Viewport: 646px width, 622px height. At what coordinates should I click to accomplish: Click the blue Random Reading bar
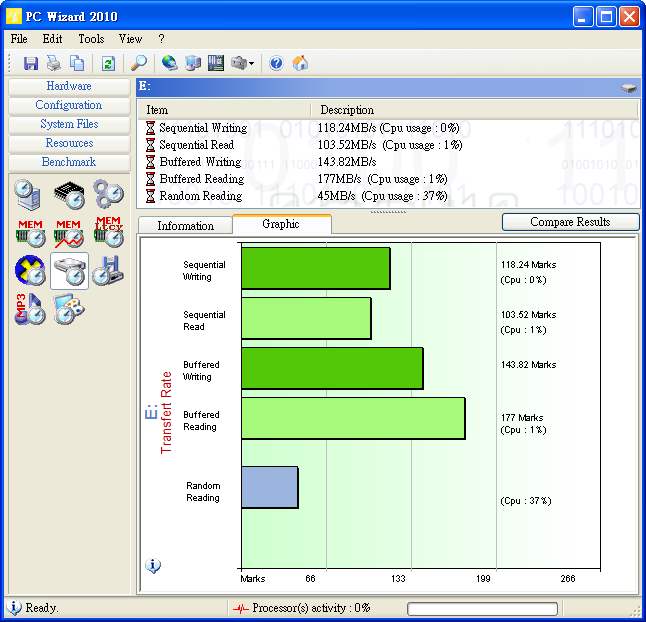tap(269, 487)
